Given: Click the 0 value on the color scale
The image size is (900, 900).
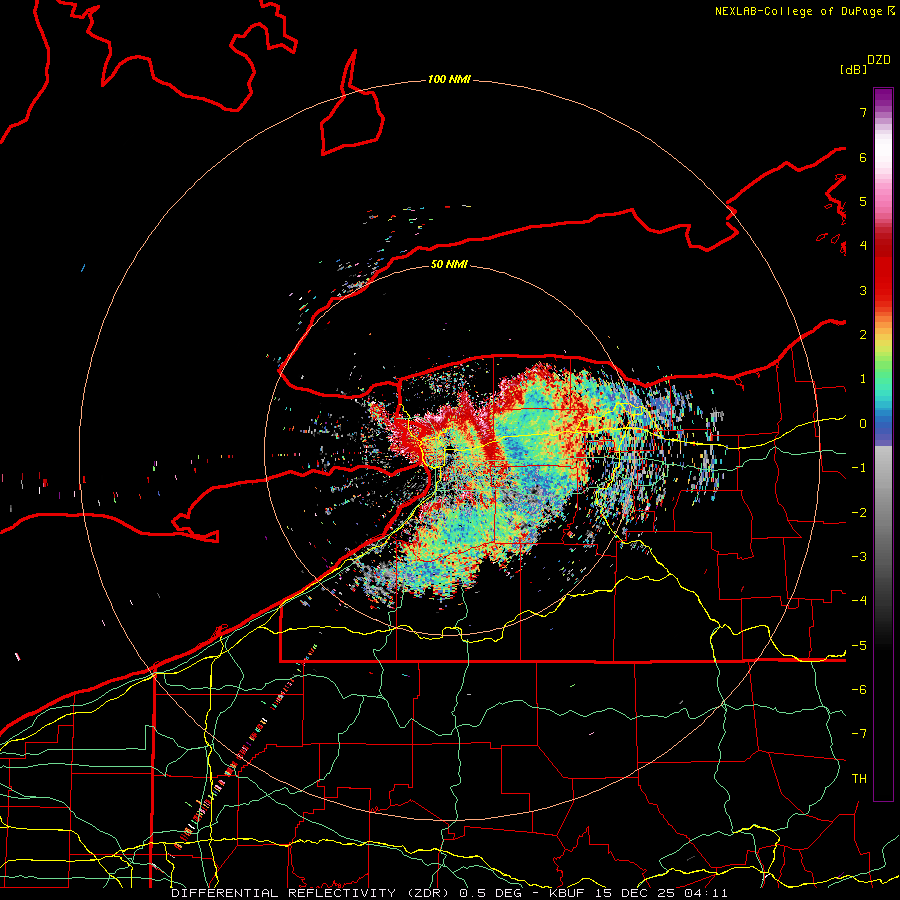Looking at the screenshot, I should tap(863, 424).
